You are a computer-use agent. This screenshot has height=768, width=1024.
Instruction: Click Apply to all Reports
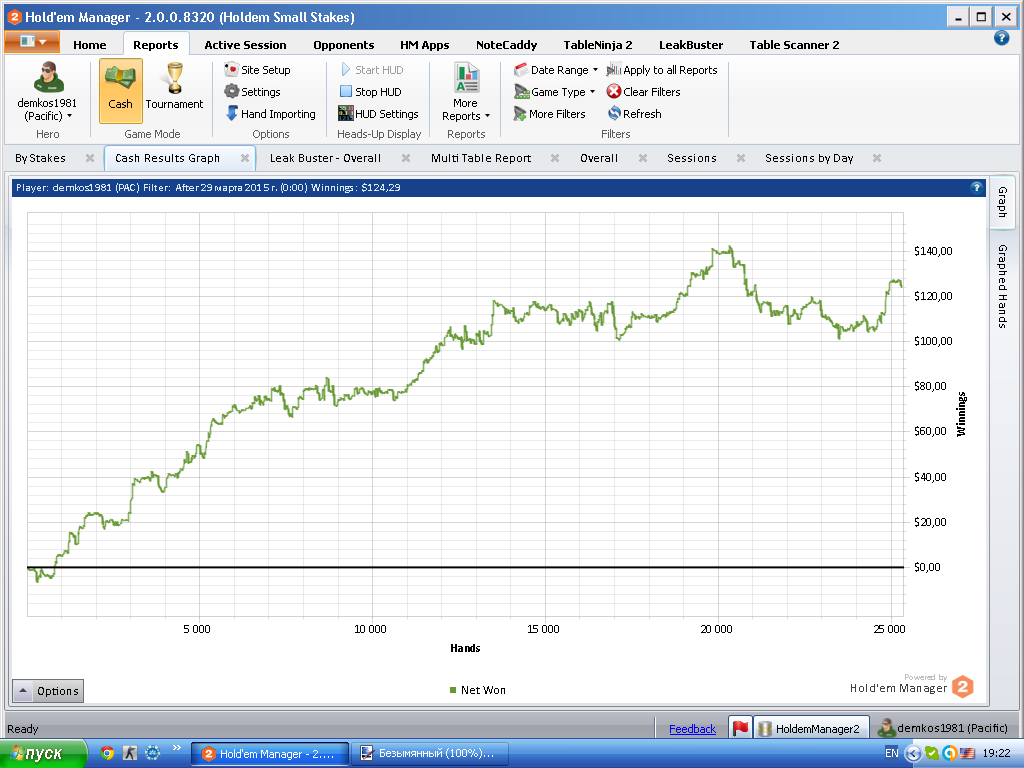pos(662,70)
